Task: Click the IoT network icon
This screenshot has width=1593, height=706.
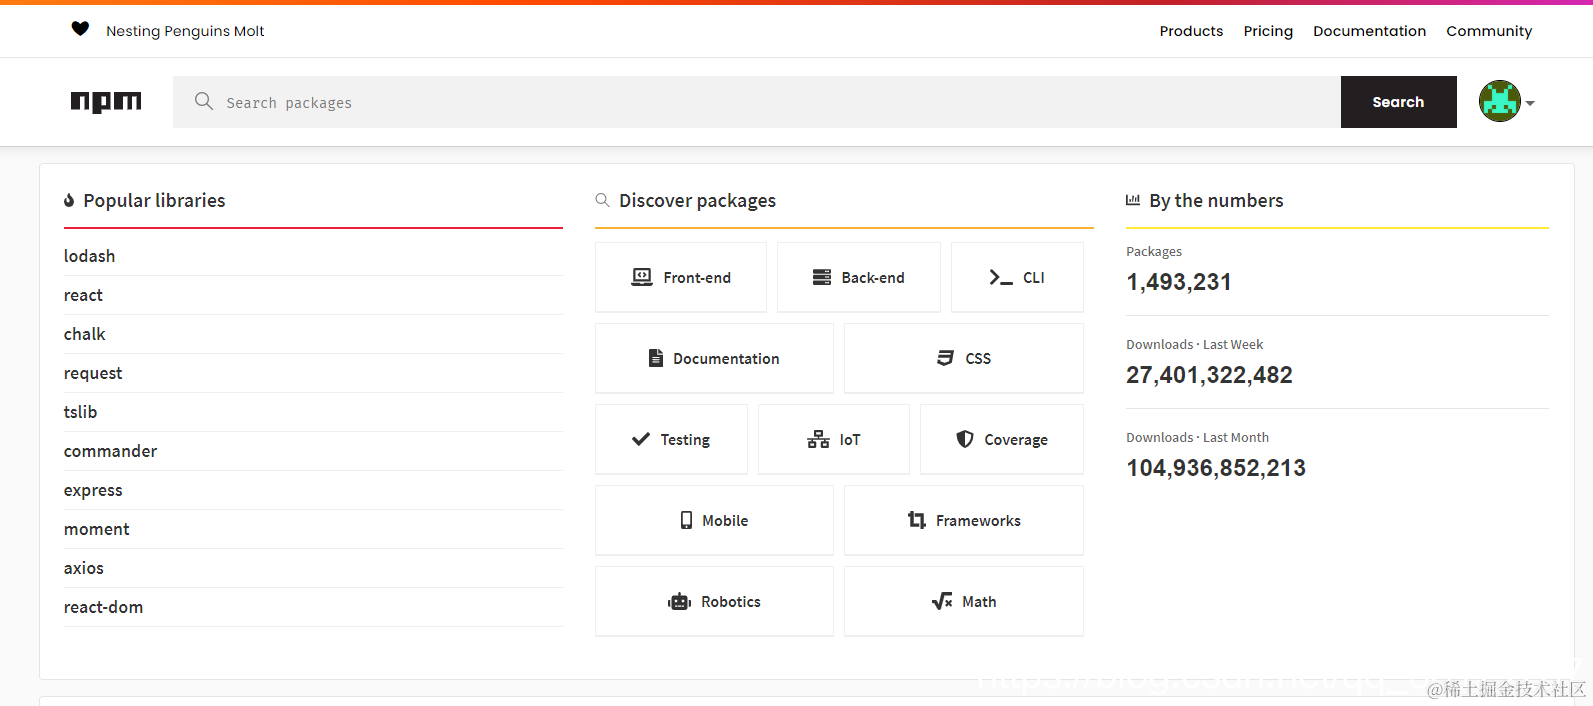Action: pyautogui.click(x=818, y=439)
